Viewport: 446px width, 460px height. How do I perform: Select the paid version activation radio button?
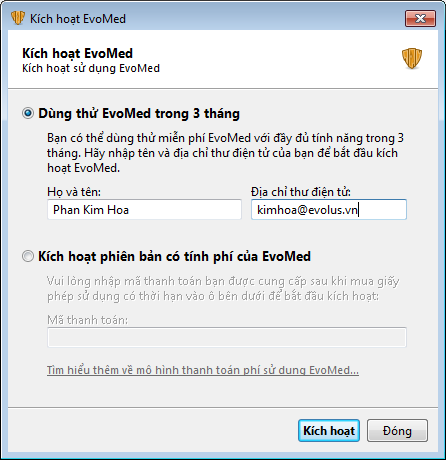pyautogui.click(x=28, y=256)
